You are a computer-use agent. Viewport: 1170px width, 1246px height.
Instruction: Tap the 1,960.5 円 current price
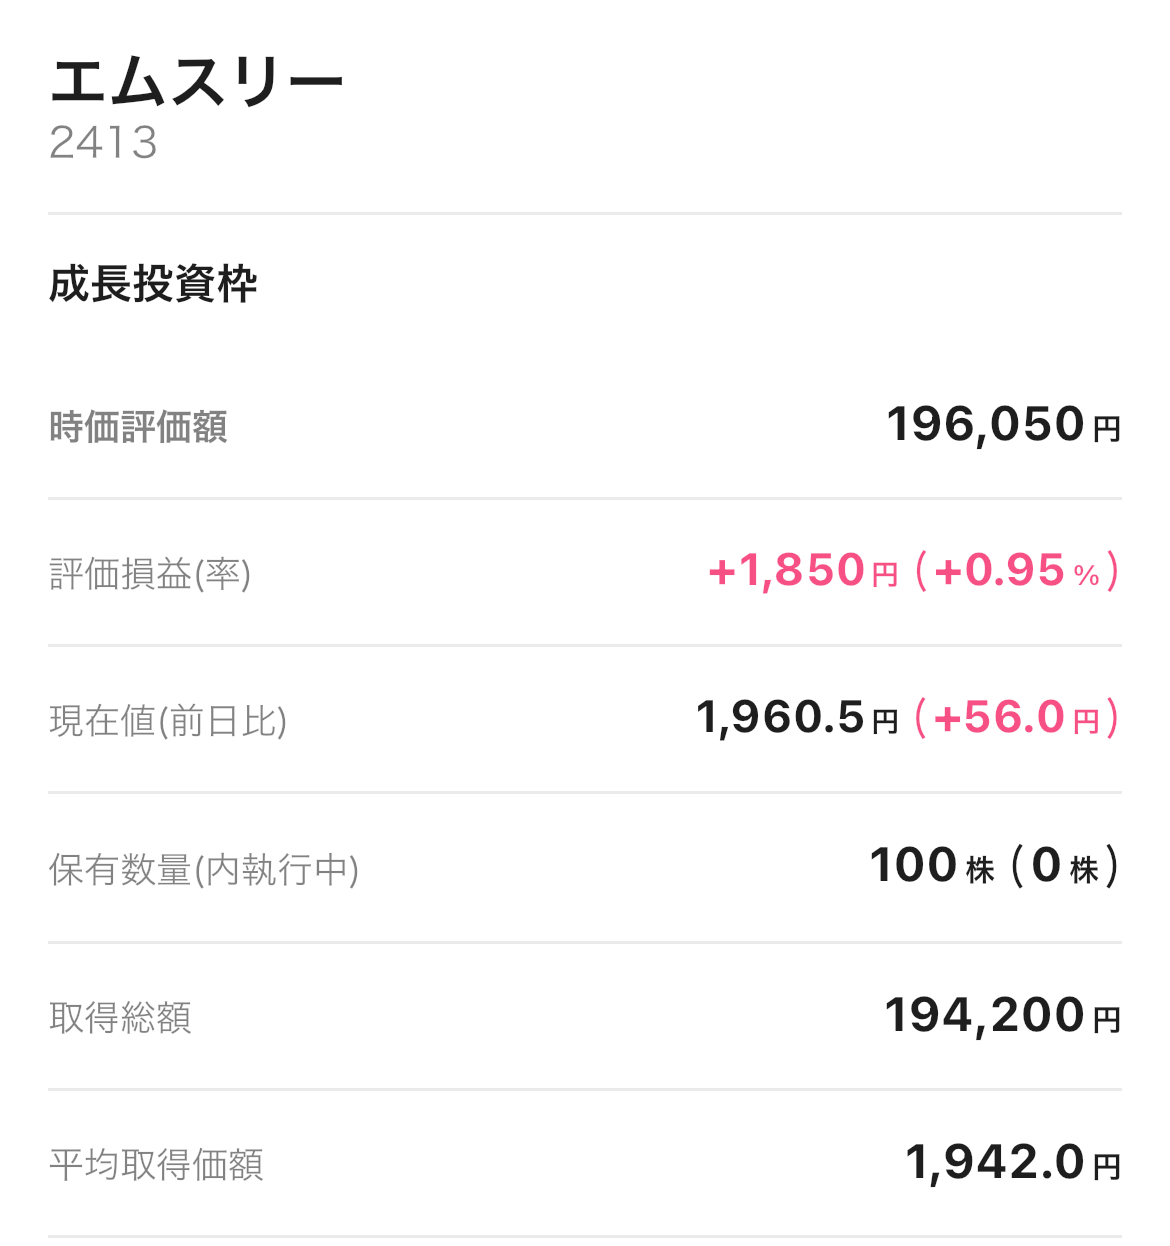point(797,718)
